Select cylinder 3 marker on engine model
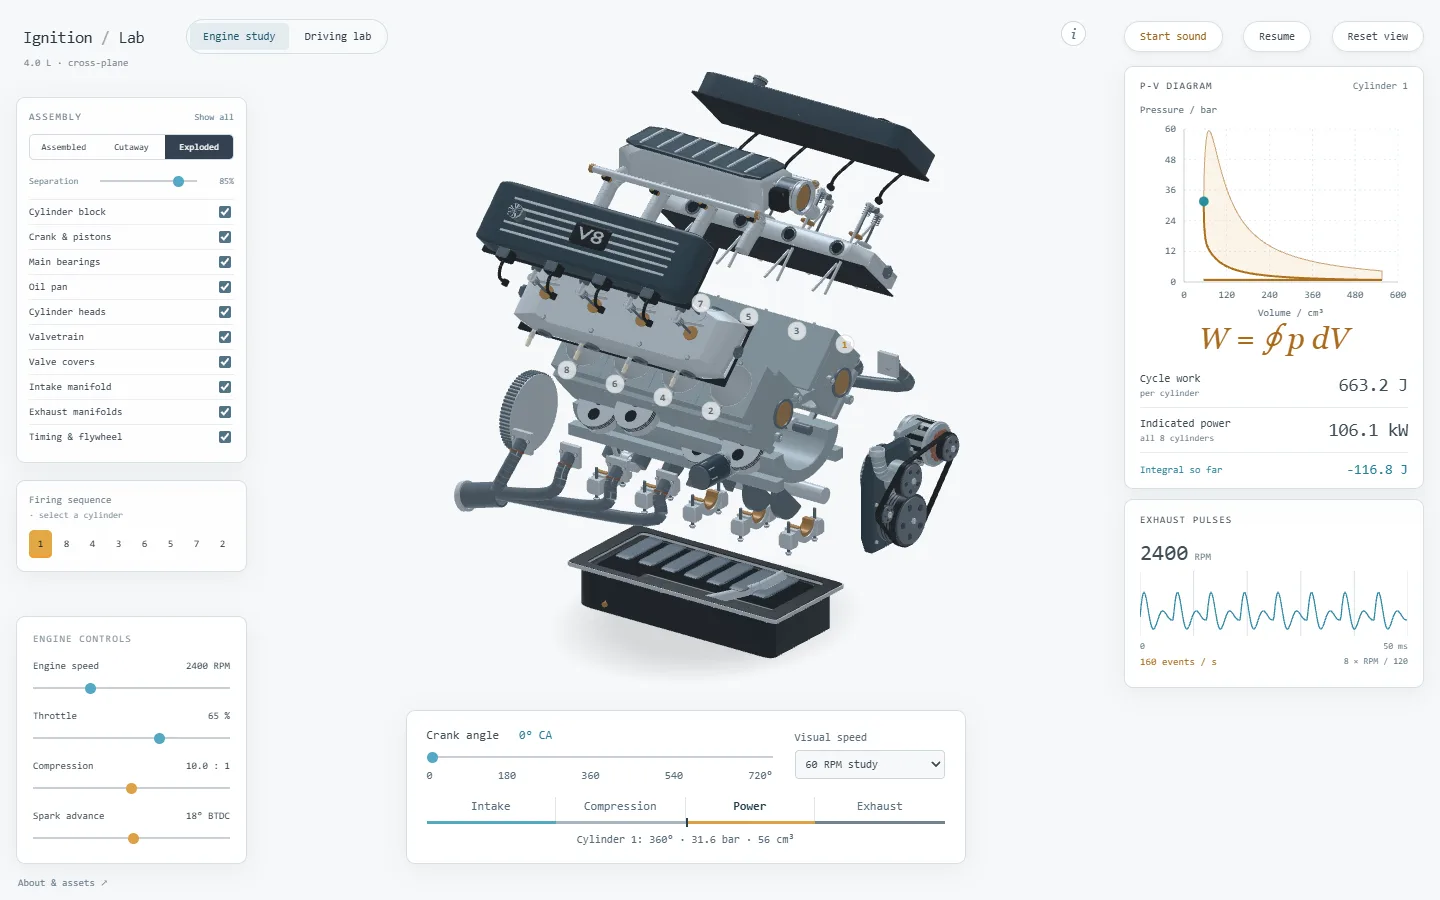The height and width of the screenshot is (900, 1440). click(x=796, y=331)
